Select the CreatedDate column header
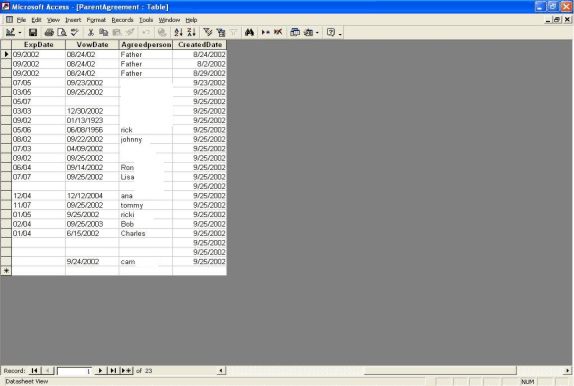The image size is (574, 386). [200, 45]
